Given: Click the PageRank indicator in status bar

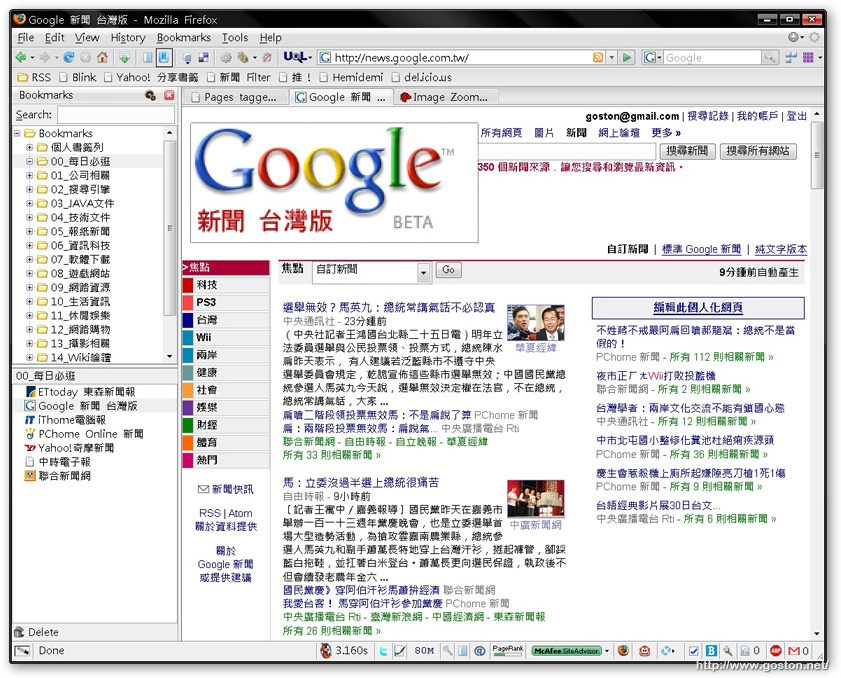Looking at the screenshot, I should click(x=508, y=651).
